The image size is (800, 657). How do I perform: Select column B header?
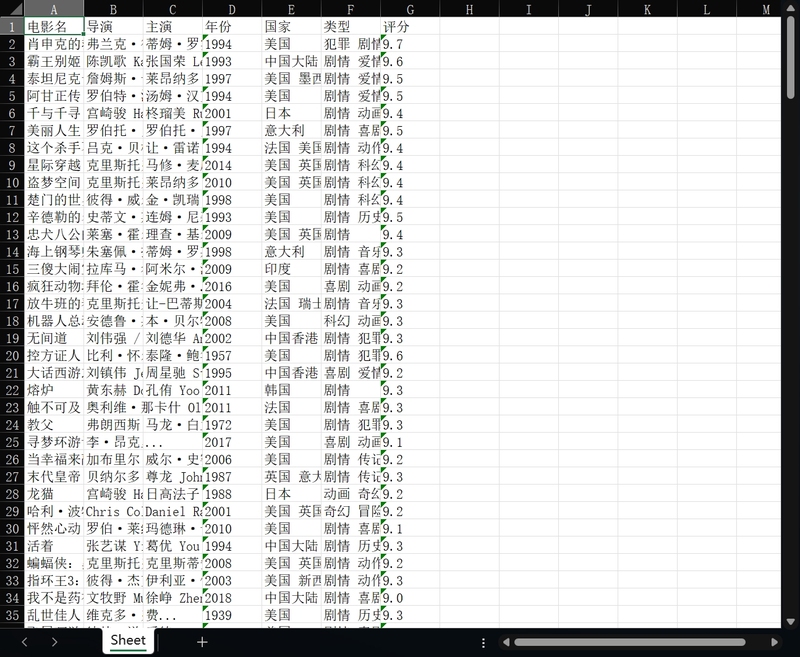(x=113, y=9)
